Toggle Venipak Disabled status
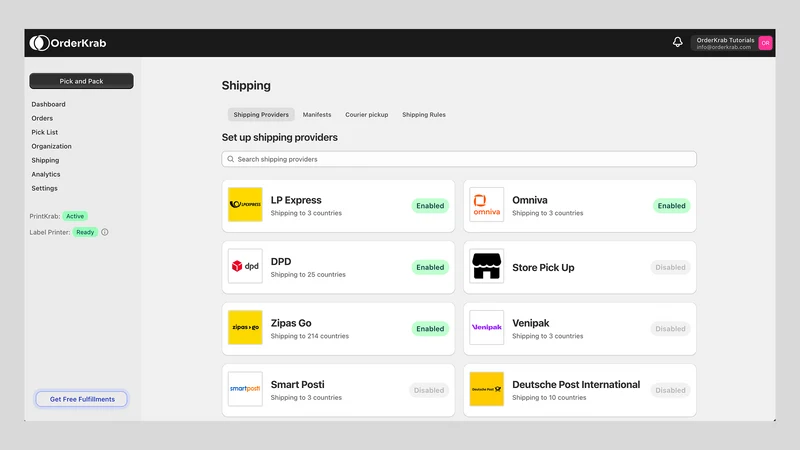 pos(670,329)
